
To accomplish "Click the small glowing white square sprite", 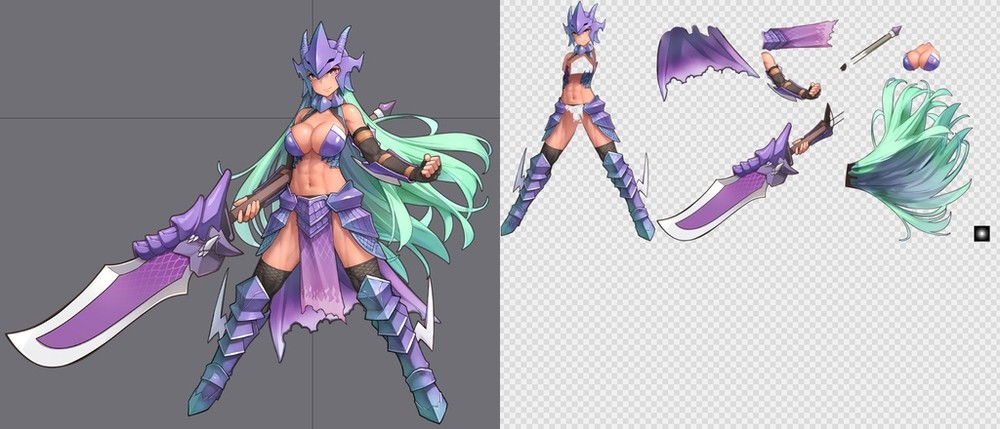I will tap(981, 233).
